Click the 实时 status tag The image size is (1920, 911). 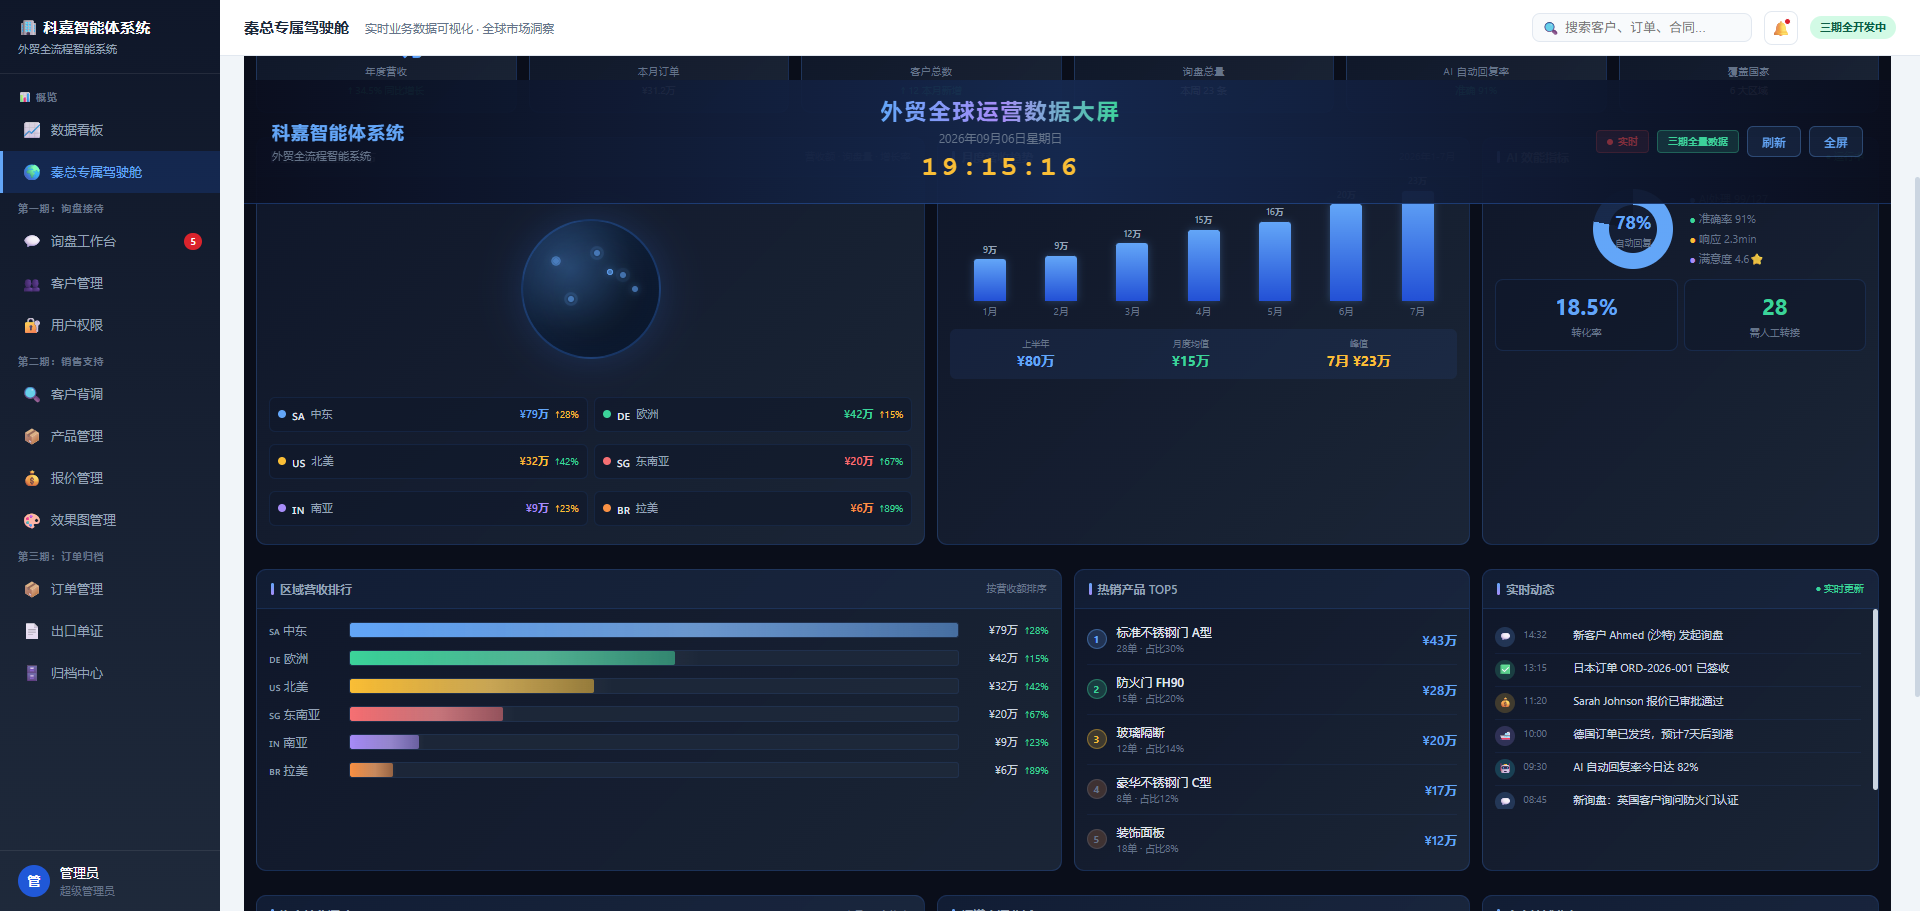[x=1622, y=142]
